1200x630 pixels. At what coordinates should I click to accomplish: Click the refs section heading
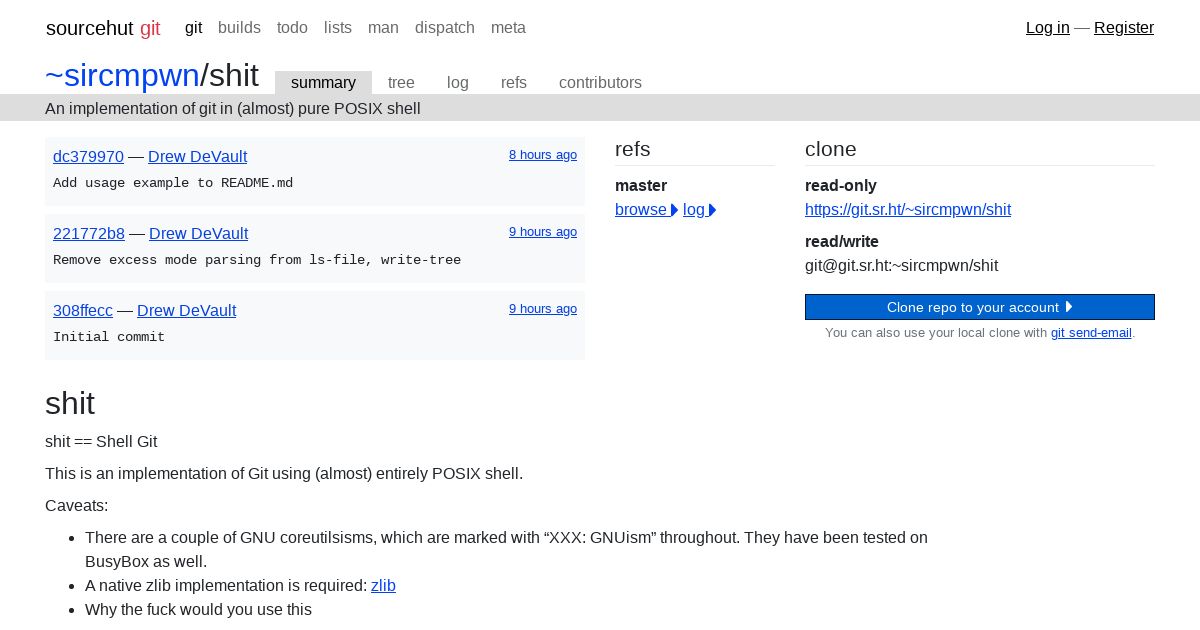(633, 149)
